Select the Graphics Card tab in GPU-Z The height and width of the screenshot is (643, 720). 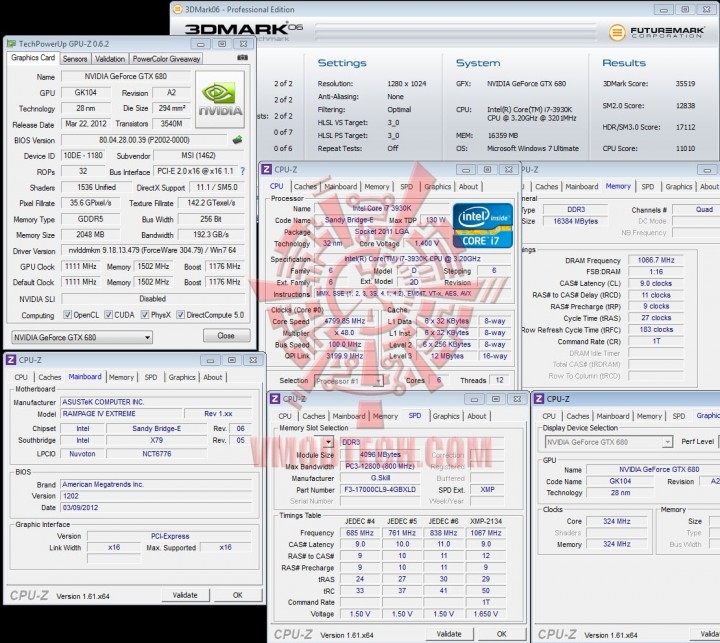(33, 58)
